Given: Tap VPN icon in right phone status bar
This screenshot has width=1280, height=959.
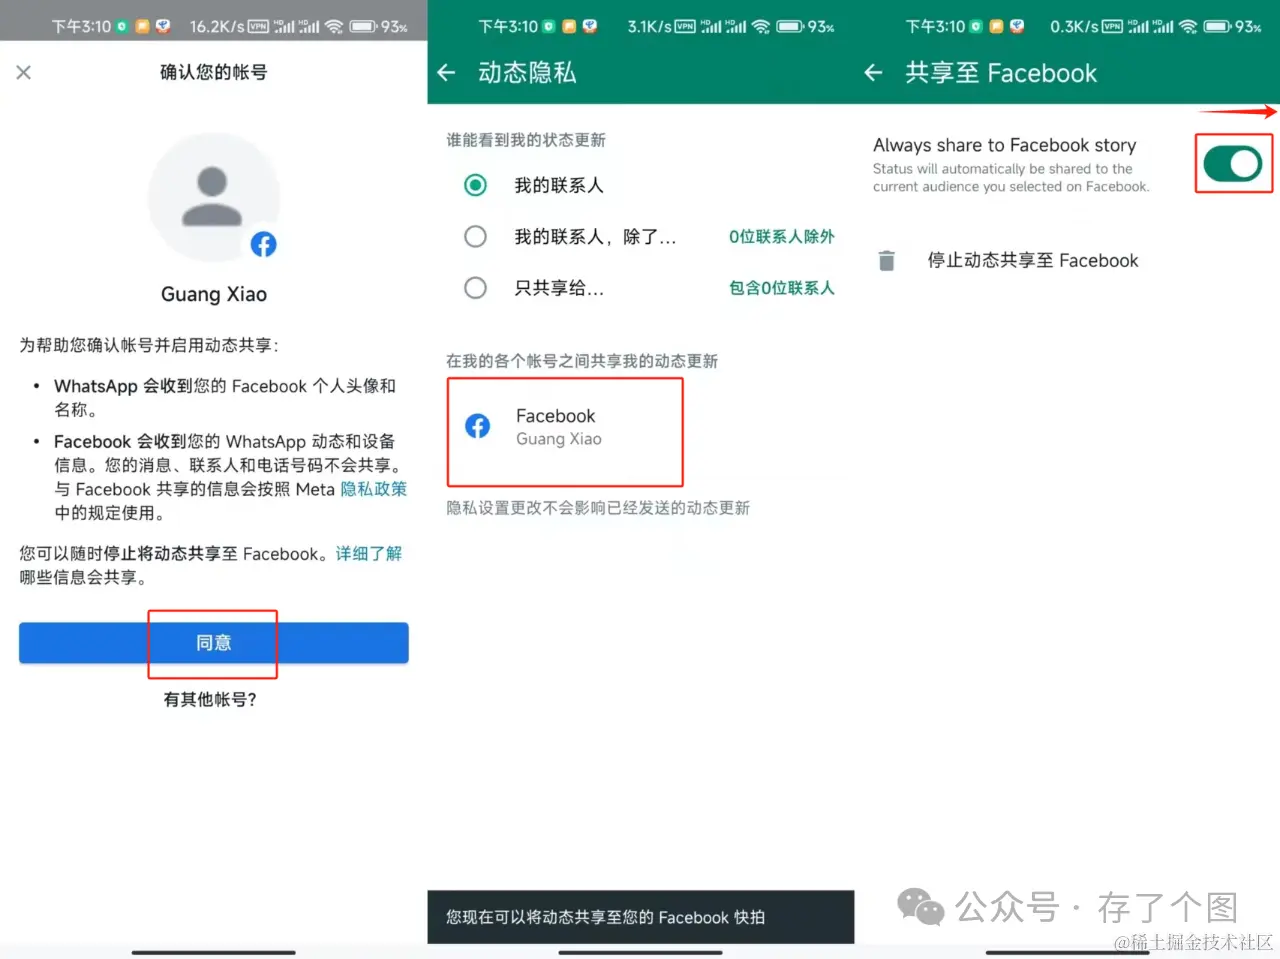Looking at the screenshot, I should click(x=1112, y=27).
